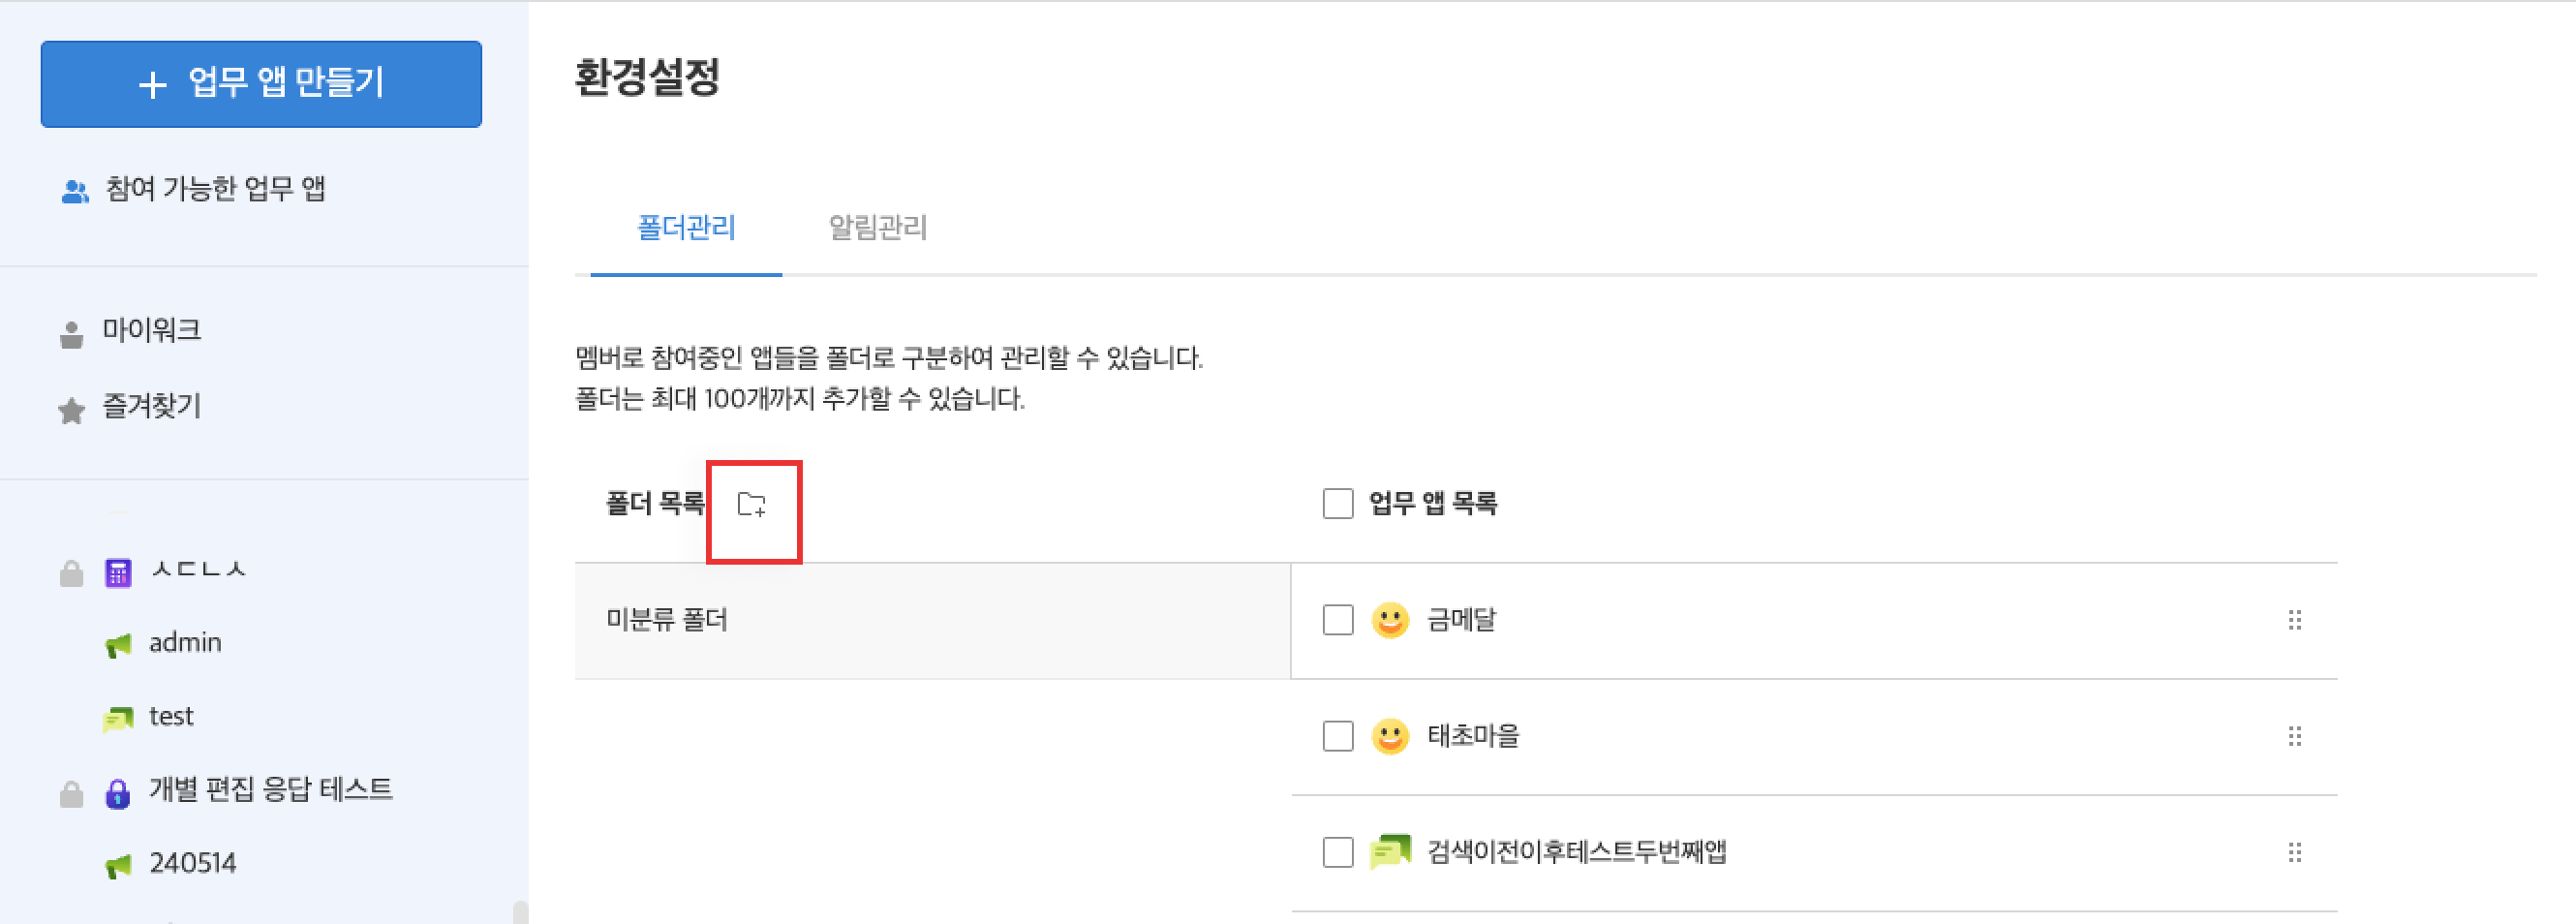Toggle the 업무 앱 목록 select-all checkbox
Screen dimensions: 2576x924
click(1338, 503)
